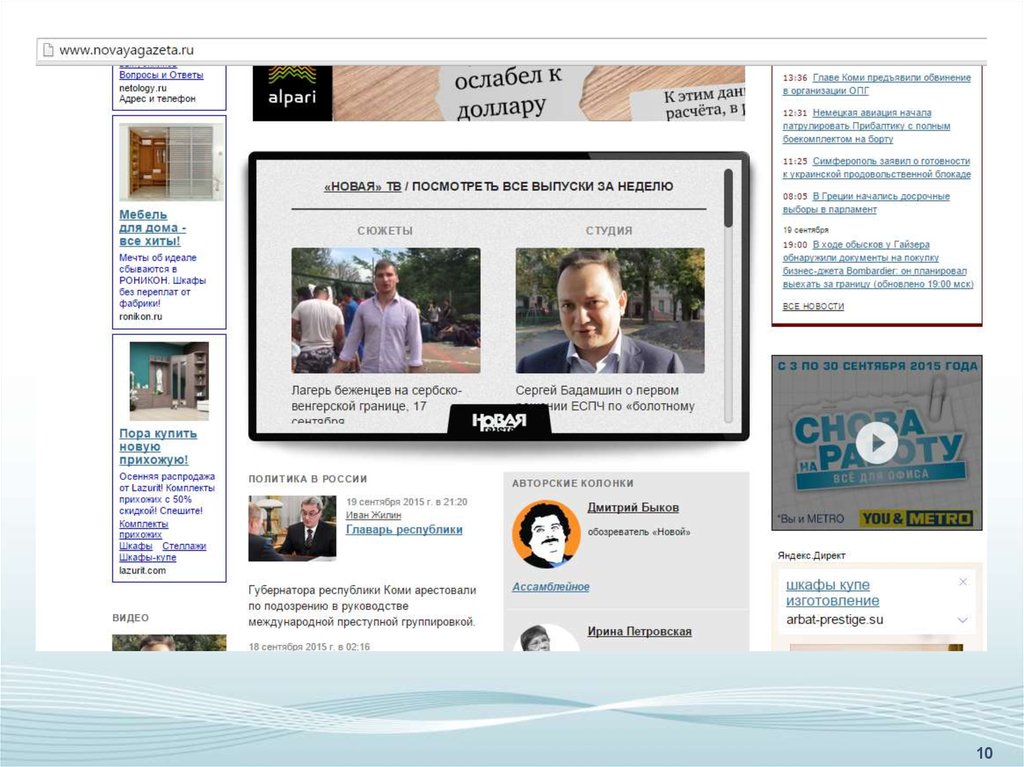
Task: Click the TV widget vertical scrollbar
Action: point(728,294)
